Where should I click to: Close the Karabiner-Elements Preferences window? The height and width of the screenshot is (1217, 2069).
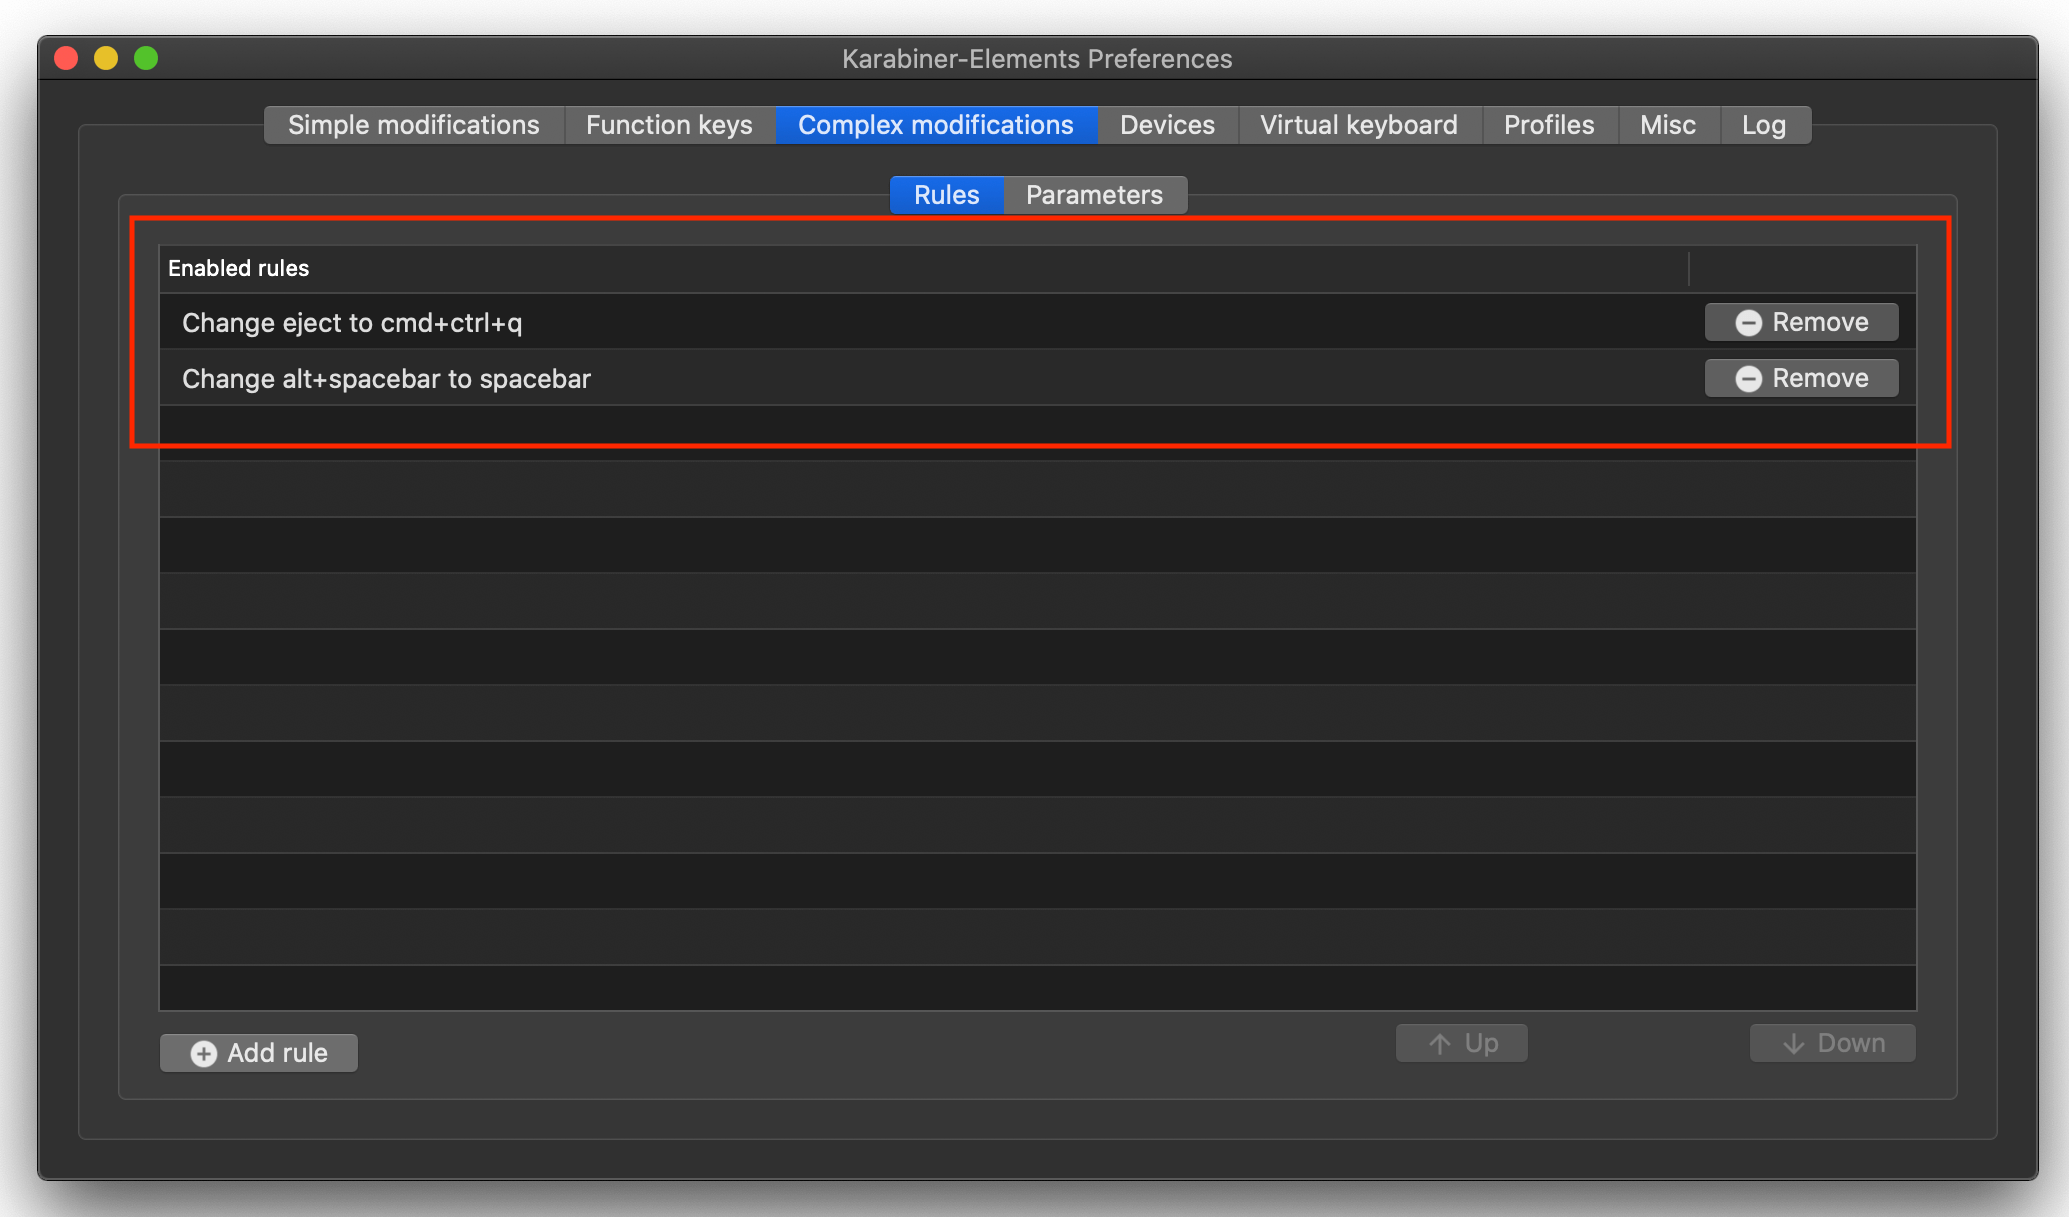66,58
